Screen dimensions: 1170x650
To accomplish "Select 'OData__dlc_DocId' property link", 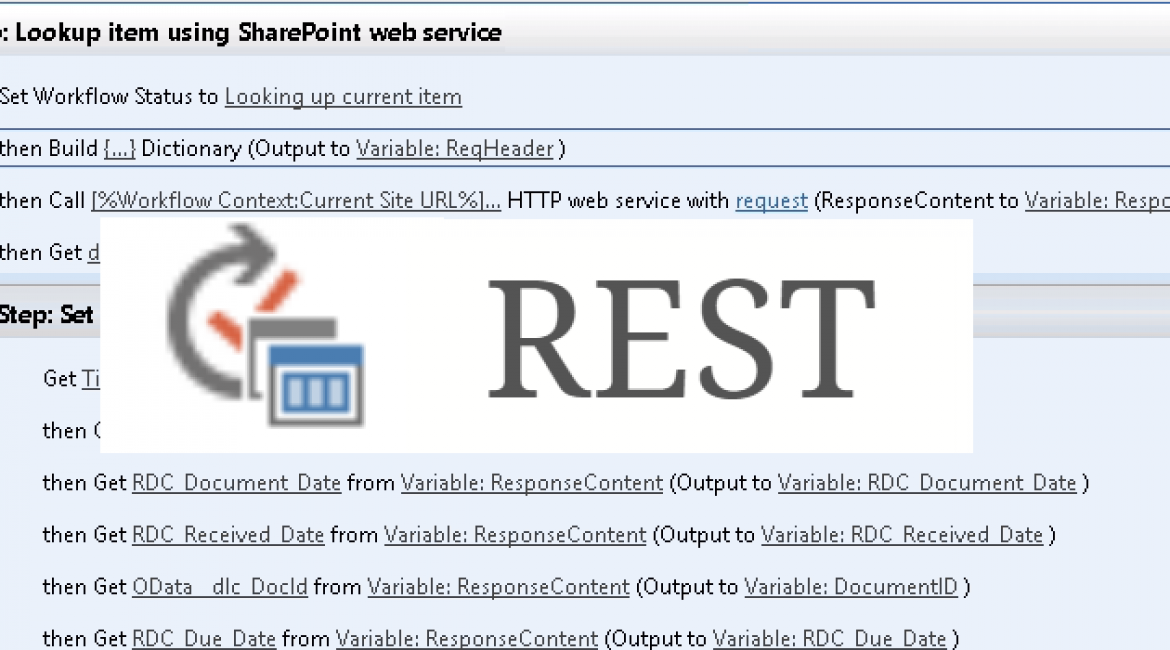I will (220, 587).
